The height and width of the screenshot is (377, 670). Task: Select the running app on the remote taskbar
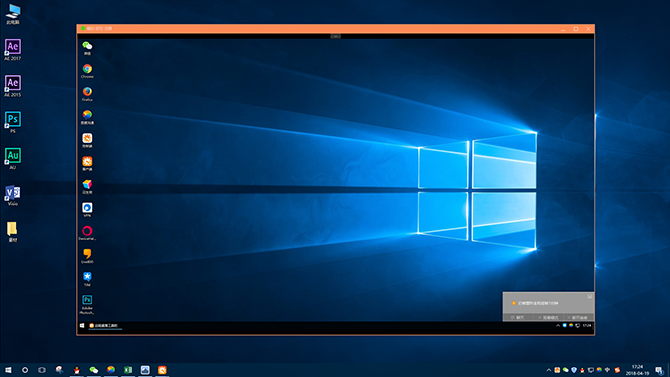[x=105, y=326]
